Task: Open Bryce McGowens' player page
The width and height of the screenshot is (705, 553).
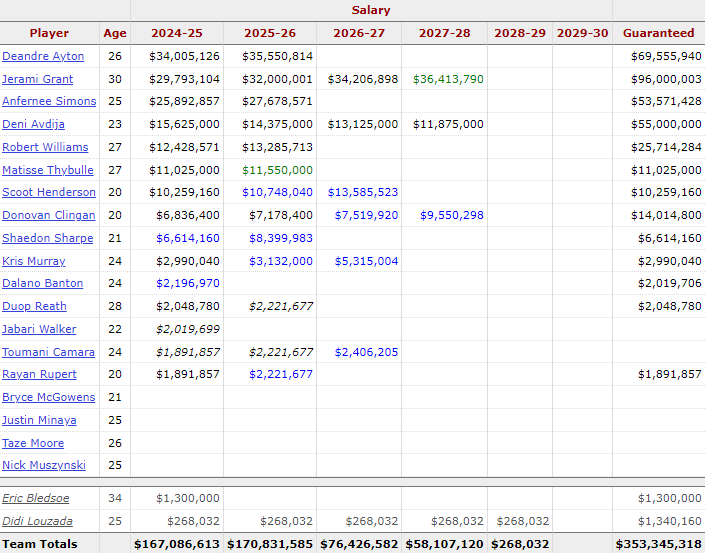Action: pyautogui.click(x=49, y=397)
